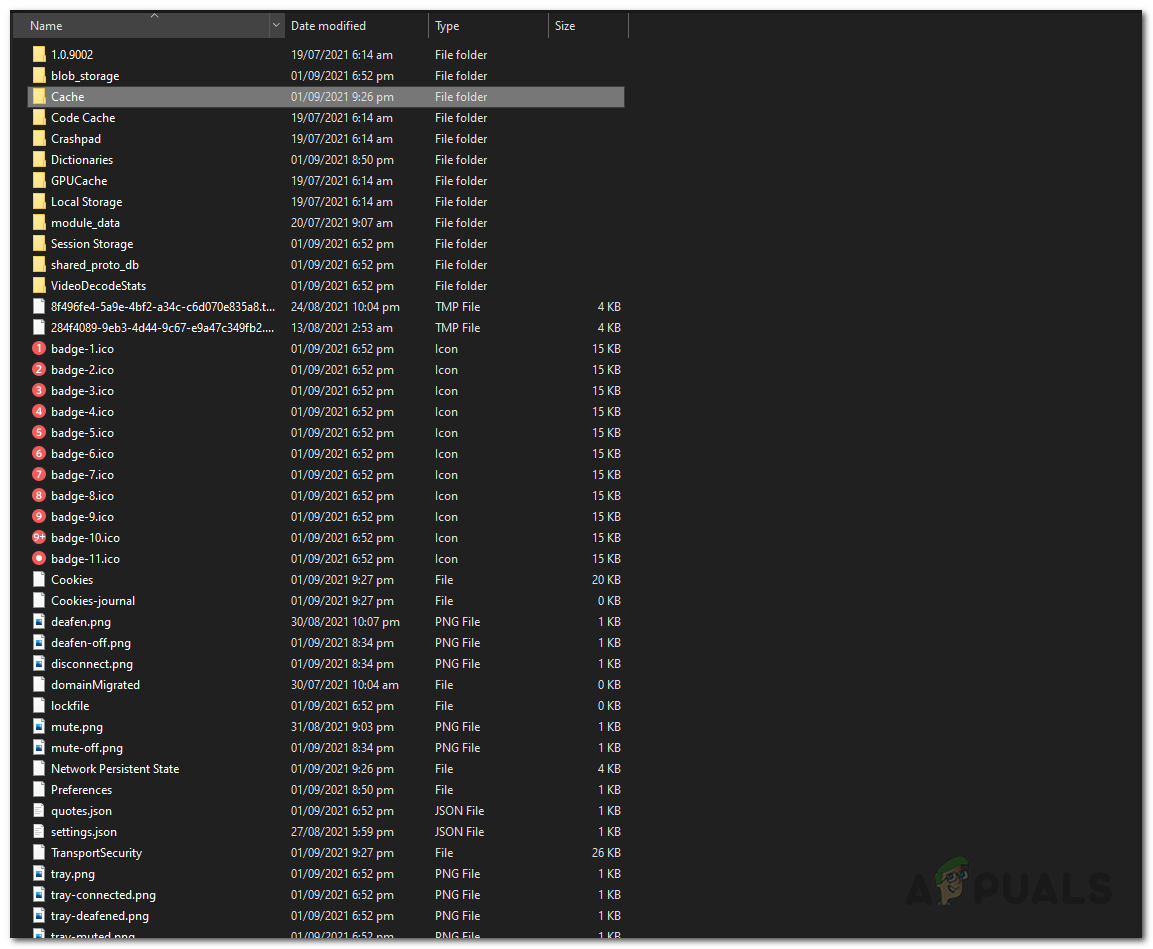Select the shared_proto_db folder name

[x=95, y=265]
